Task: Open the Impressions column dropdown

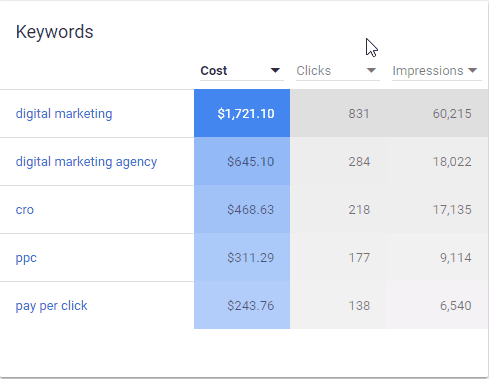Action: pos(437,71)
